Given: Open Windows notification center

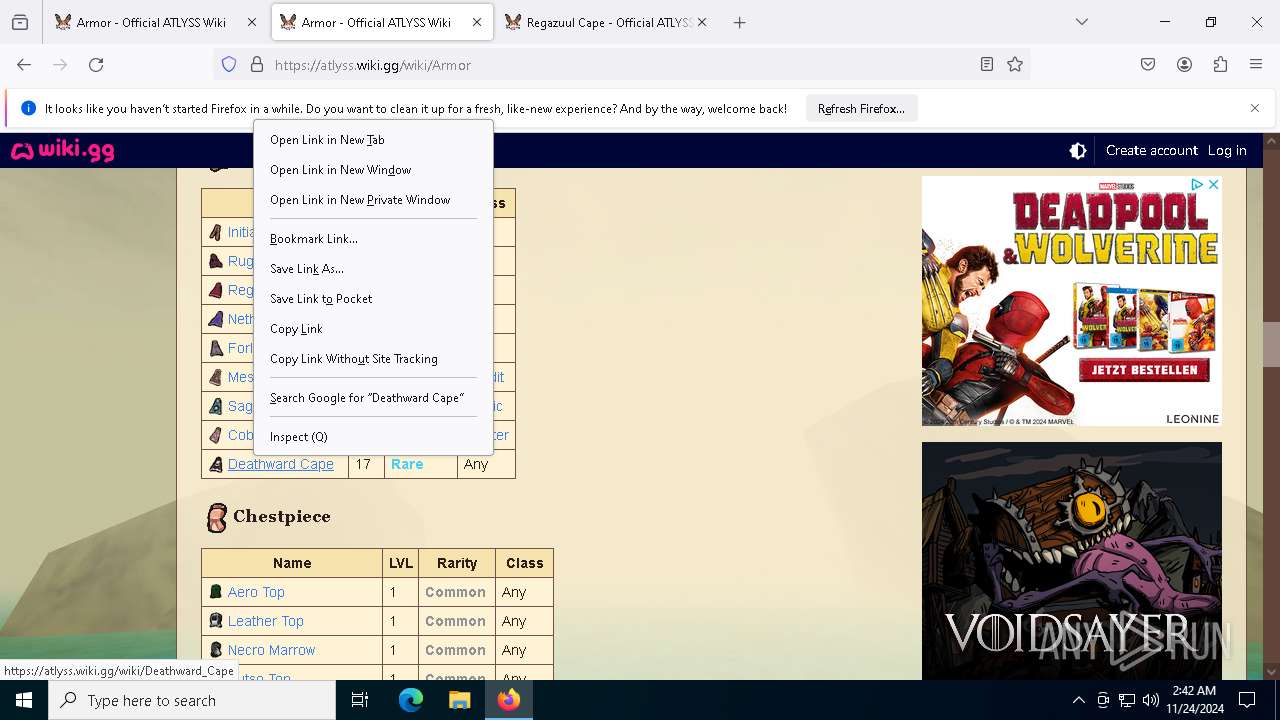Looking at the screenshot, I should tap(1247, 700).
